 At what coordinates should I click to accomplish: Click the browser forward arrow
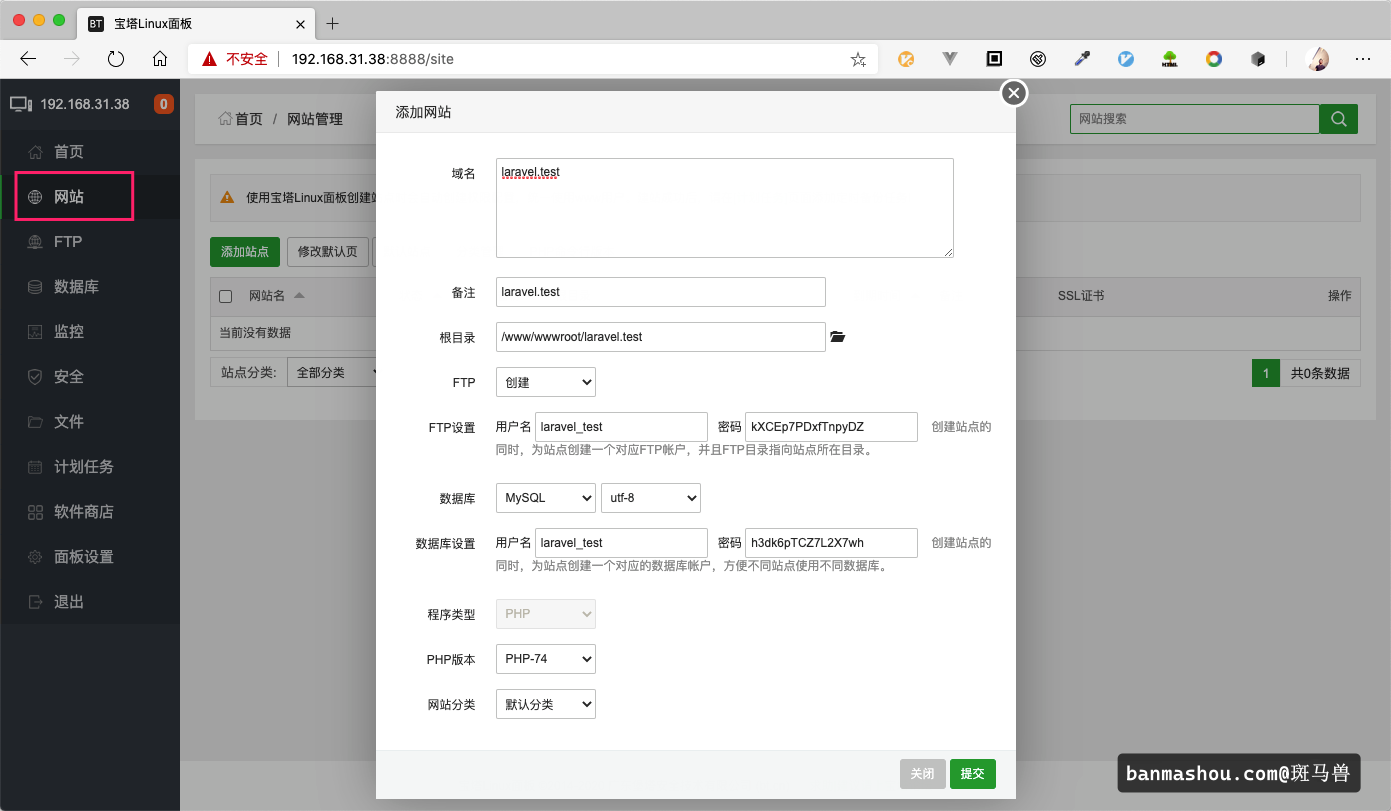(72, 59)
